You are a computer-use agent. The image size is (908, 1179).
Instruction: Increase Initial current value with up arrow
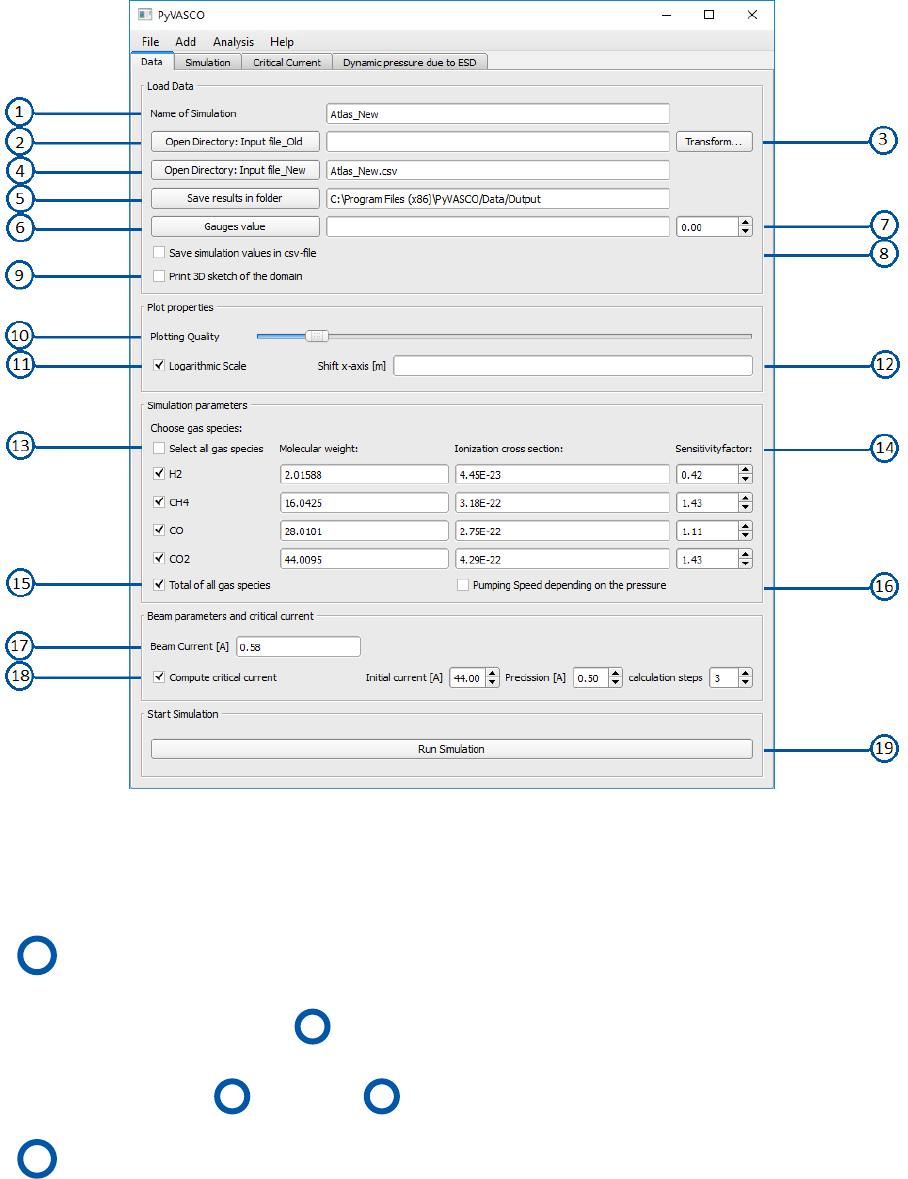click(x=492, y=673)
